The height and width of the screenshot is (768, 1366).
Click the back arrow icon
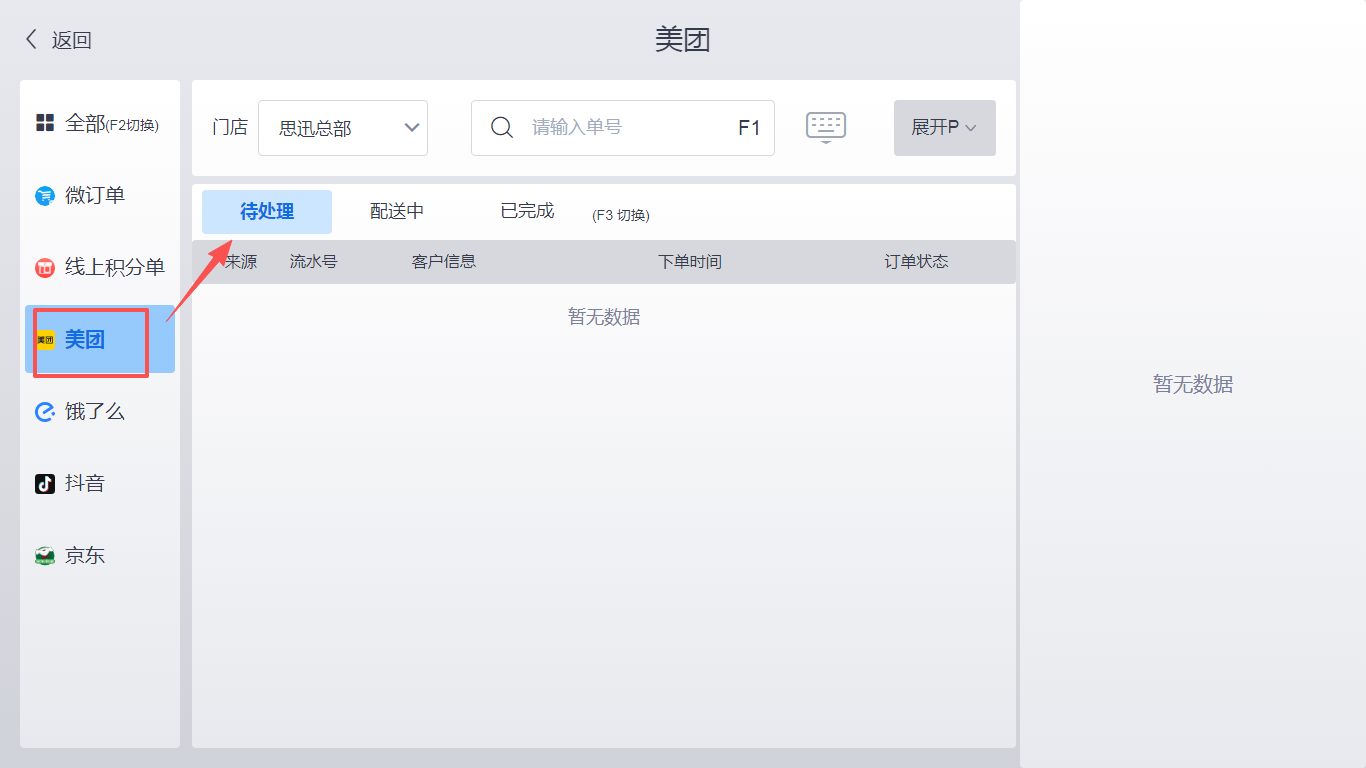click(x=31, y=40)
